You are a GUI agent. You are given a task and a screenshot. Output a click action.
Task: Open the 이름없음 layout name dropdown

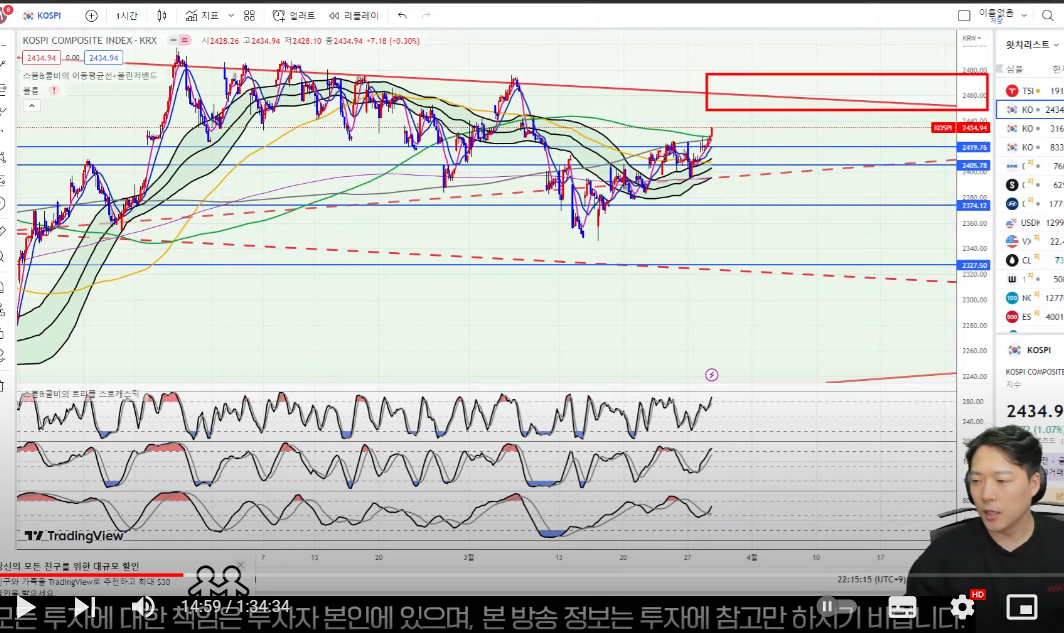tap(1002, 15)
